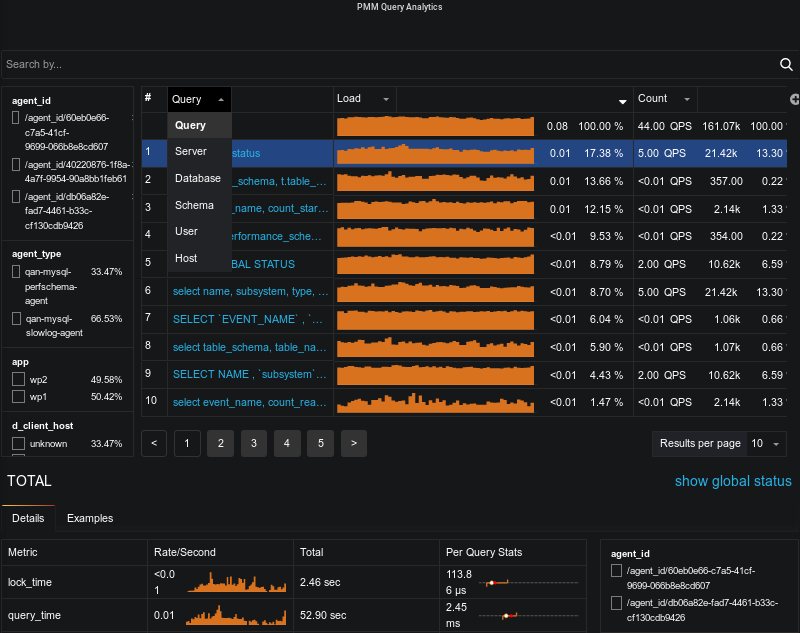800x633 pixels.
Task: Click the add column plus icon
Action: (x=794, y=99)
